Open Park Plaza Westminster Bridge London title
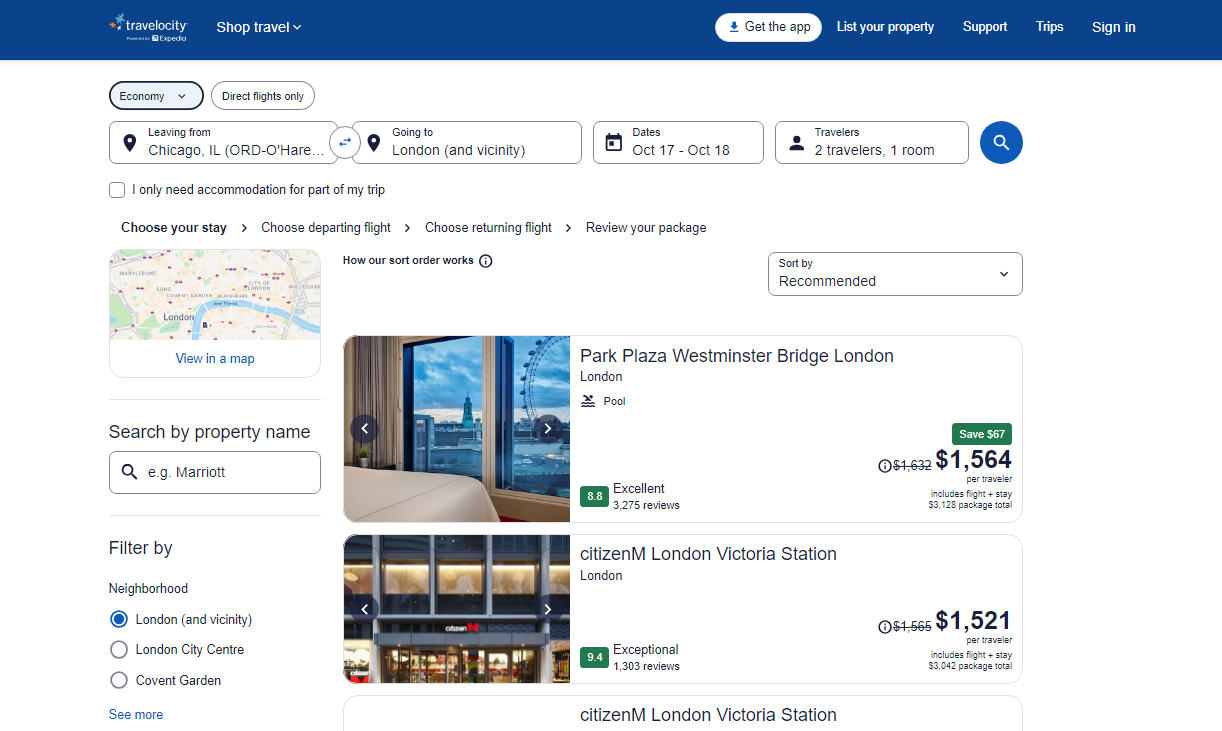The width and height of the screenshot is (1222, 731). [737, 356]
